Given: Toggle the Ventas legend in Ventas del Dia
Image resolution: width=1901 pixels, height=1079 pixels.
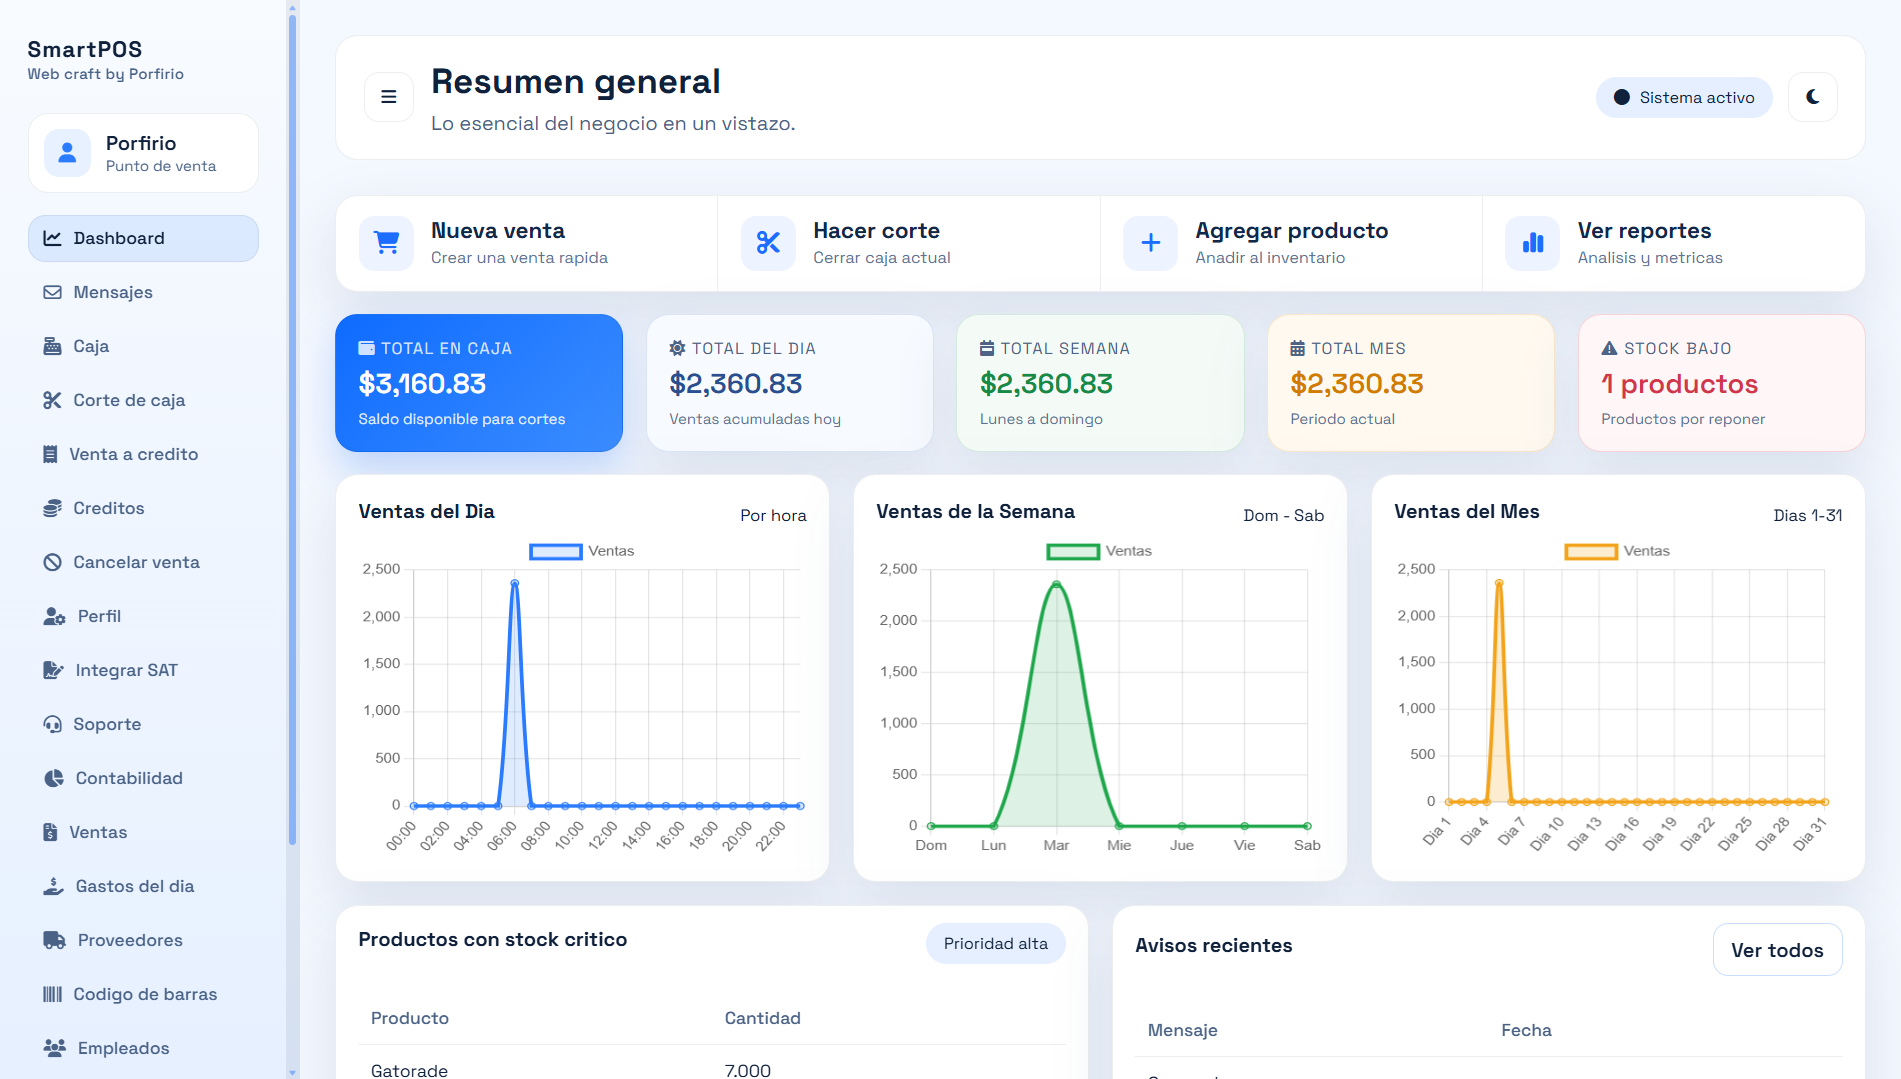Looking at the screenshot, I should 582,551.
